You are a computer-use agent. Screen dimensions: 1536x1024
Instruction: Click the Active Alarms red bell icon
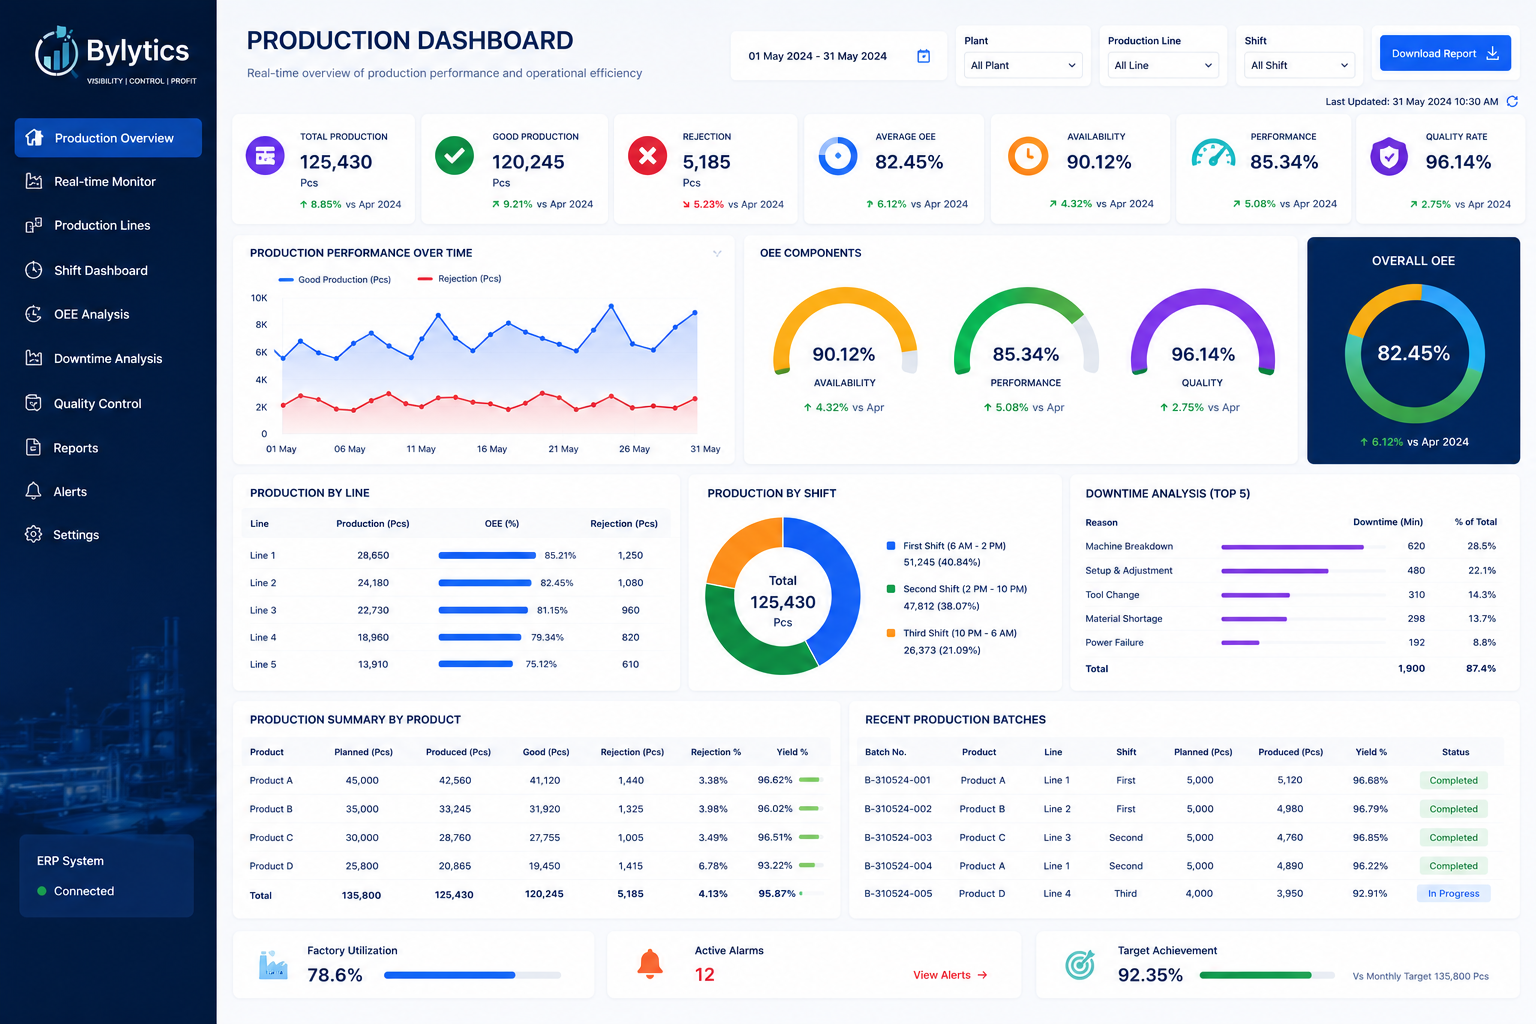[x=650, y=964]
